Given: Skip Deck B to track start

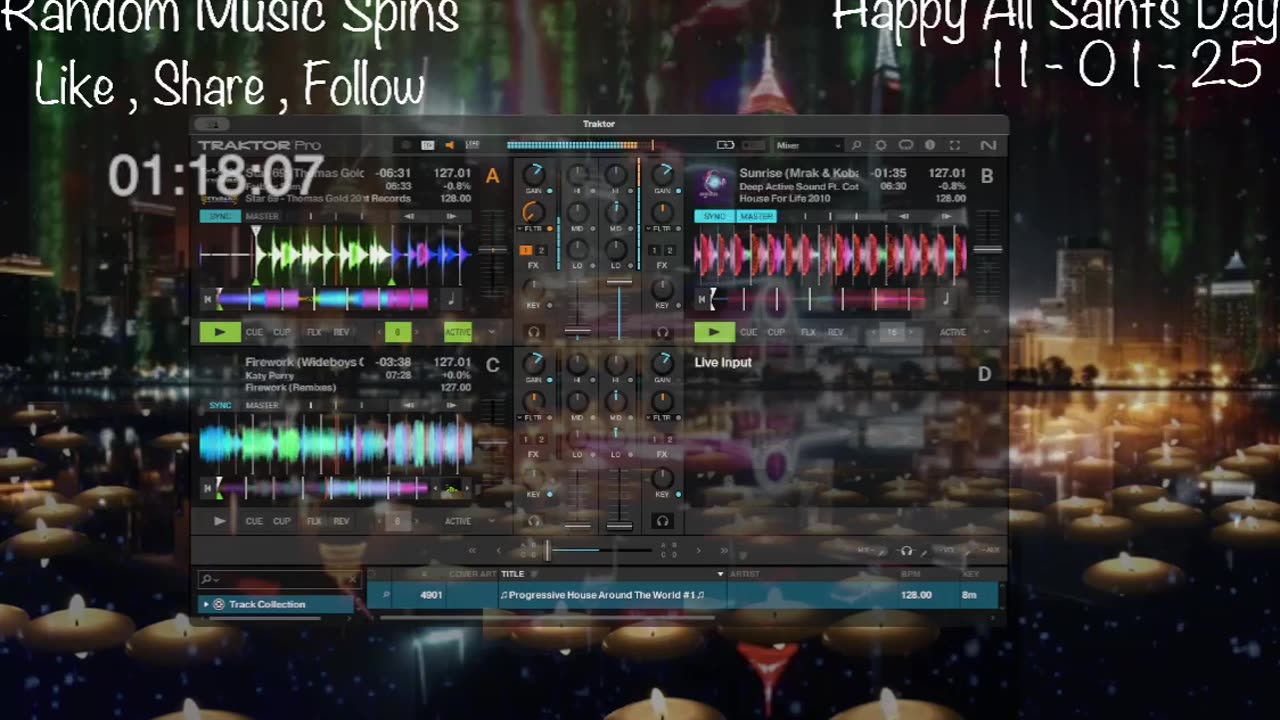Looking at the screenshot, I should pyautogui.click(x=701, y=298).
